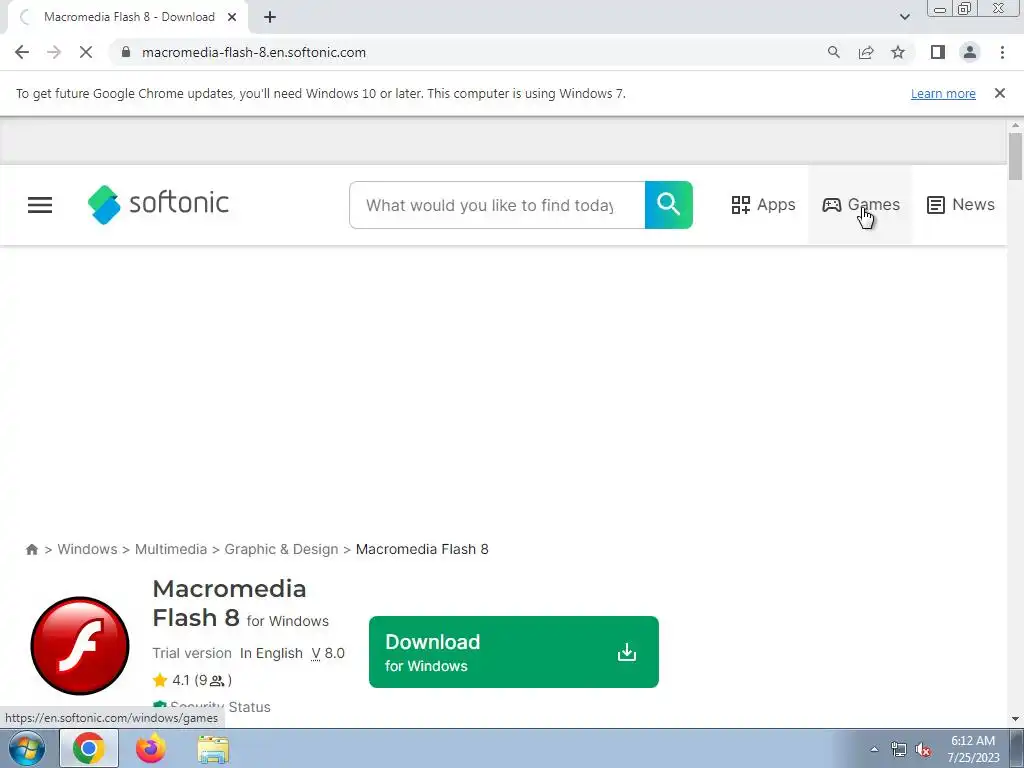
Task: Open a new tab with plus button
Action: coord(270,17)
